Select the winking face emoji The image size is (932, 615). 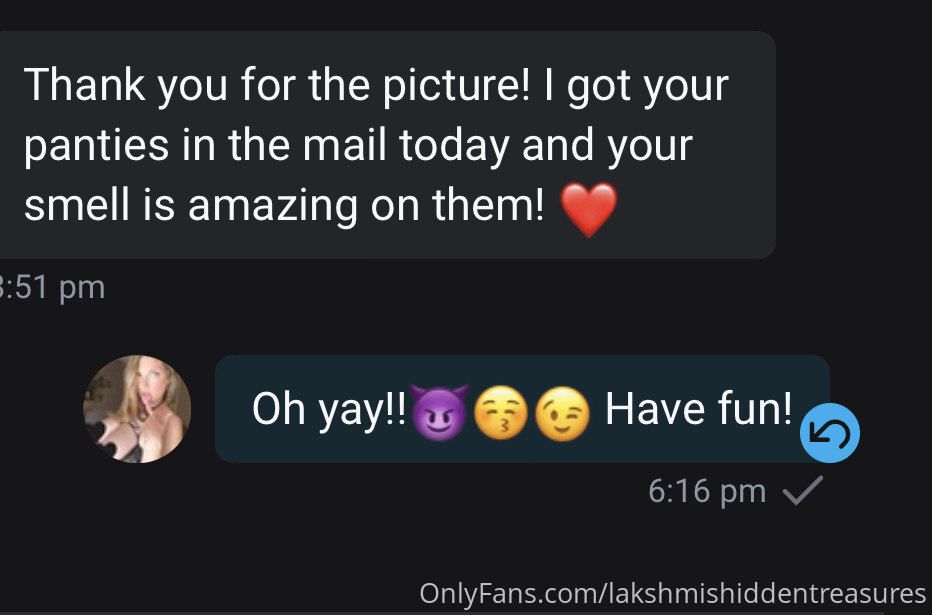(x=562, y=412)
